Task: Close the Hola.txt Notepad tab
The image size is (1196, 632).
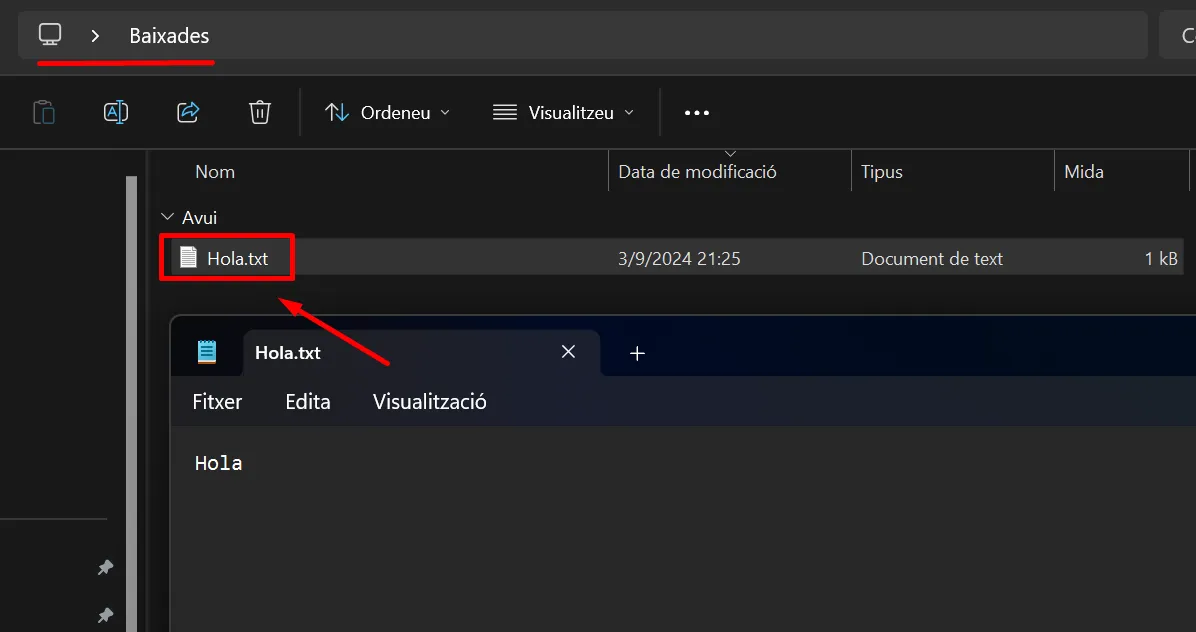Action: click(568, 352)
